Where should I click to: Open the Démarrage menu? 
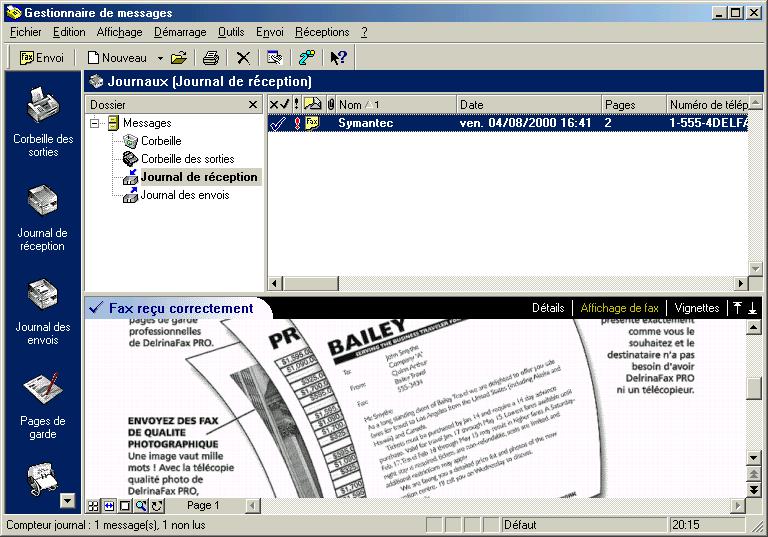coord(180,32)
